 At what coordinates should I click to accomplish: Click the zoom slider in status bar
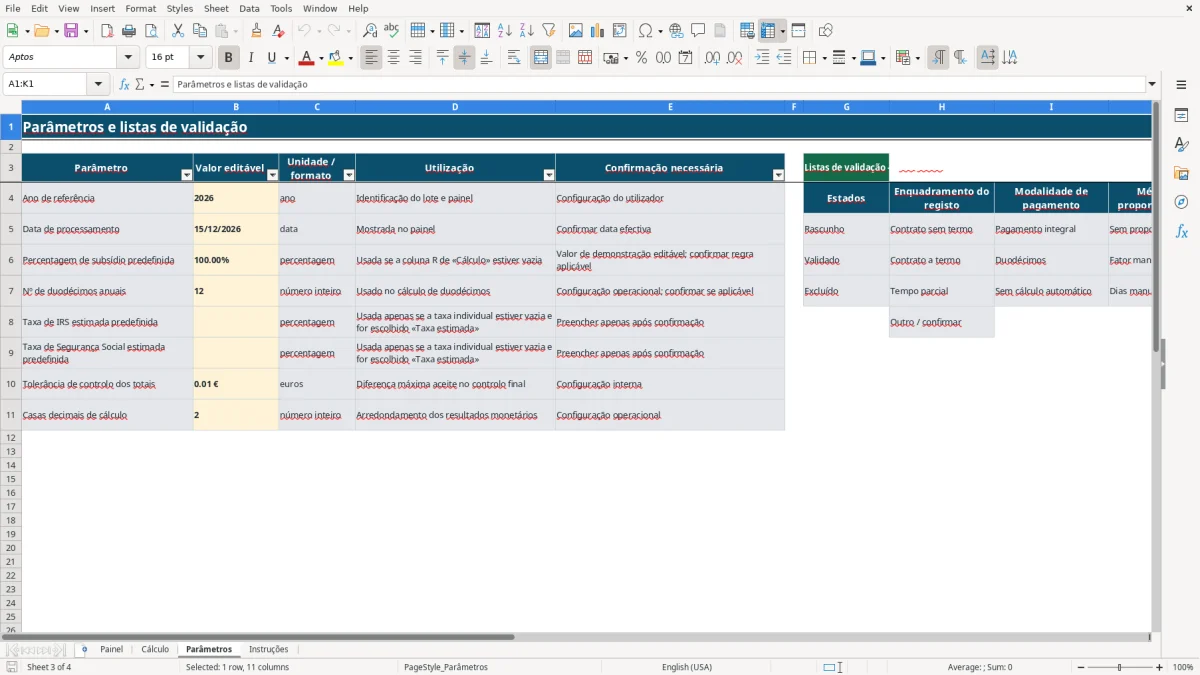1120,667
